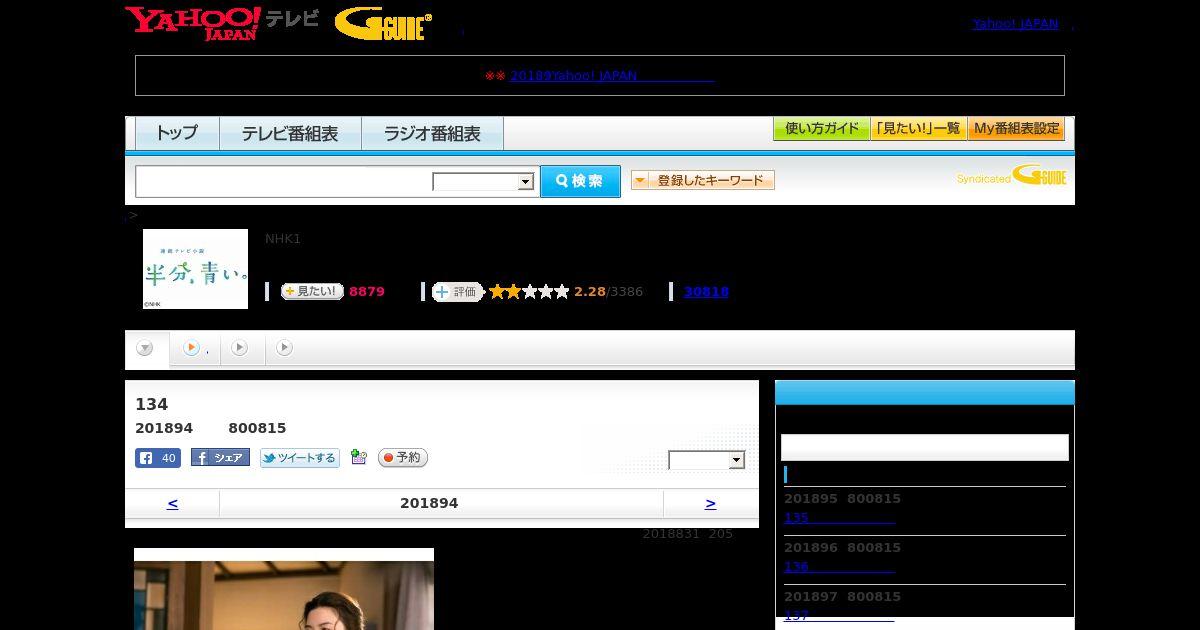Click the Facebook シェア button

coord(220,457)
